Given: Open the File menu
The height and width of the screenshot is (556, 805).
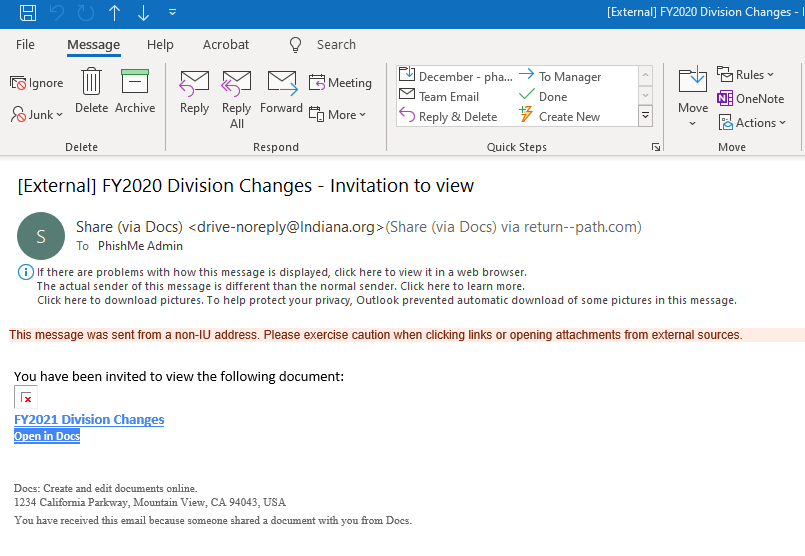Looking at the screenshot, I should (25, 45).
